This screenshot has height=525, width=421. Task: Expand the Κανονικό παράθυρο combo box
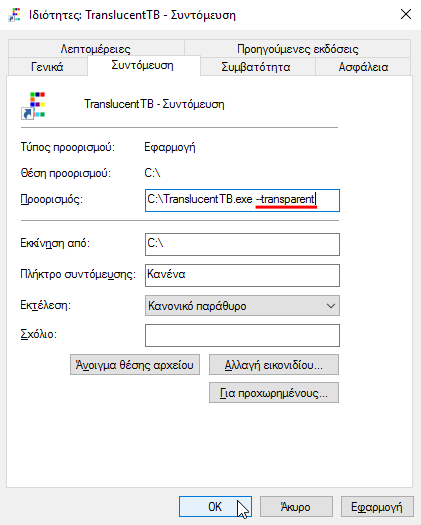(242, 305)
